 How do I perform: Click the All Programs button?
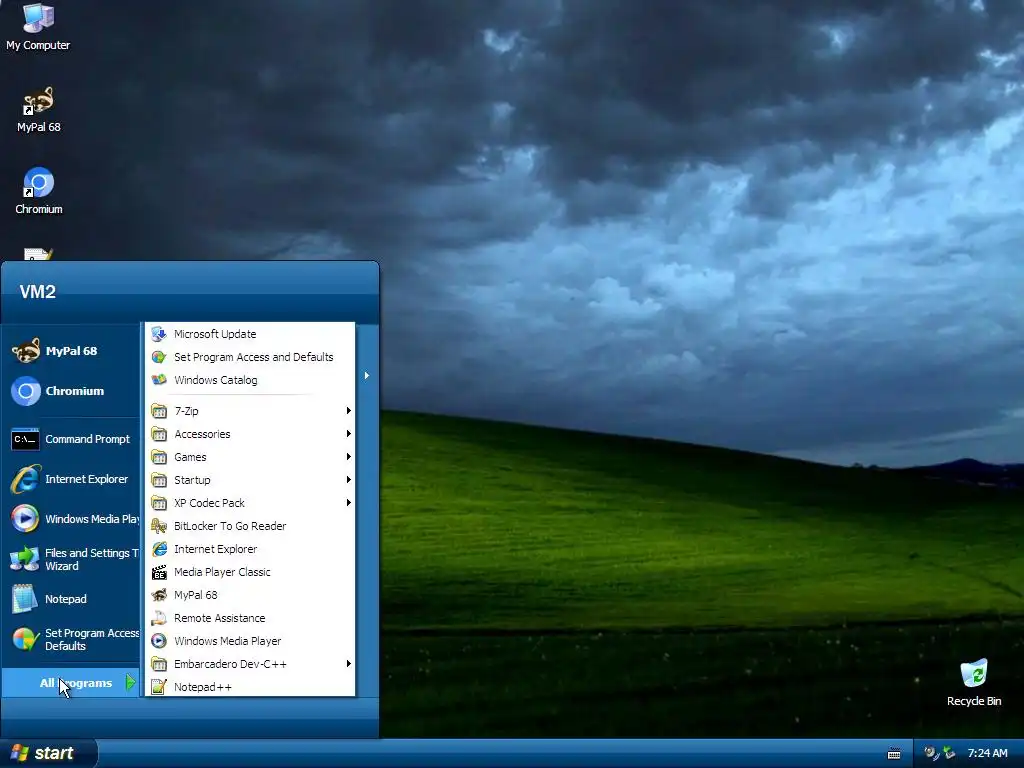point(71,683)
